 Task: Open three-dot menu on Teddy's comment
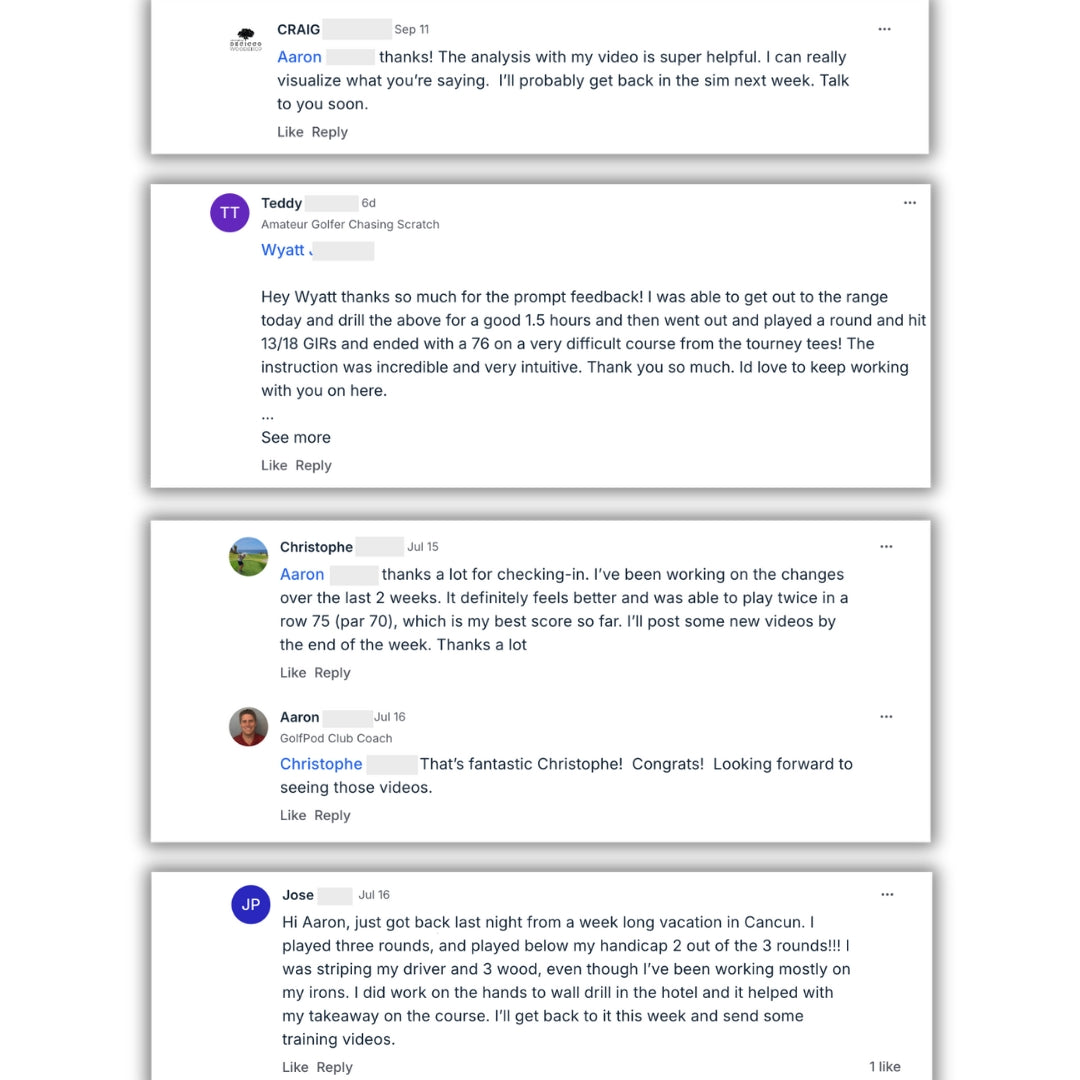[909, 203]
